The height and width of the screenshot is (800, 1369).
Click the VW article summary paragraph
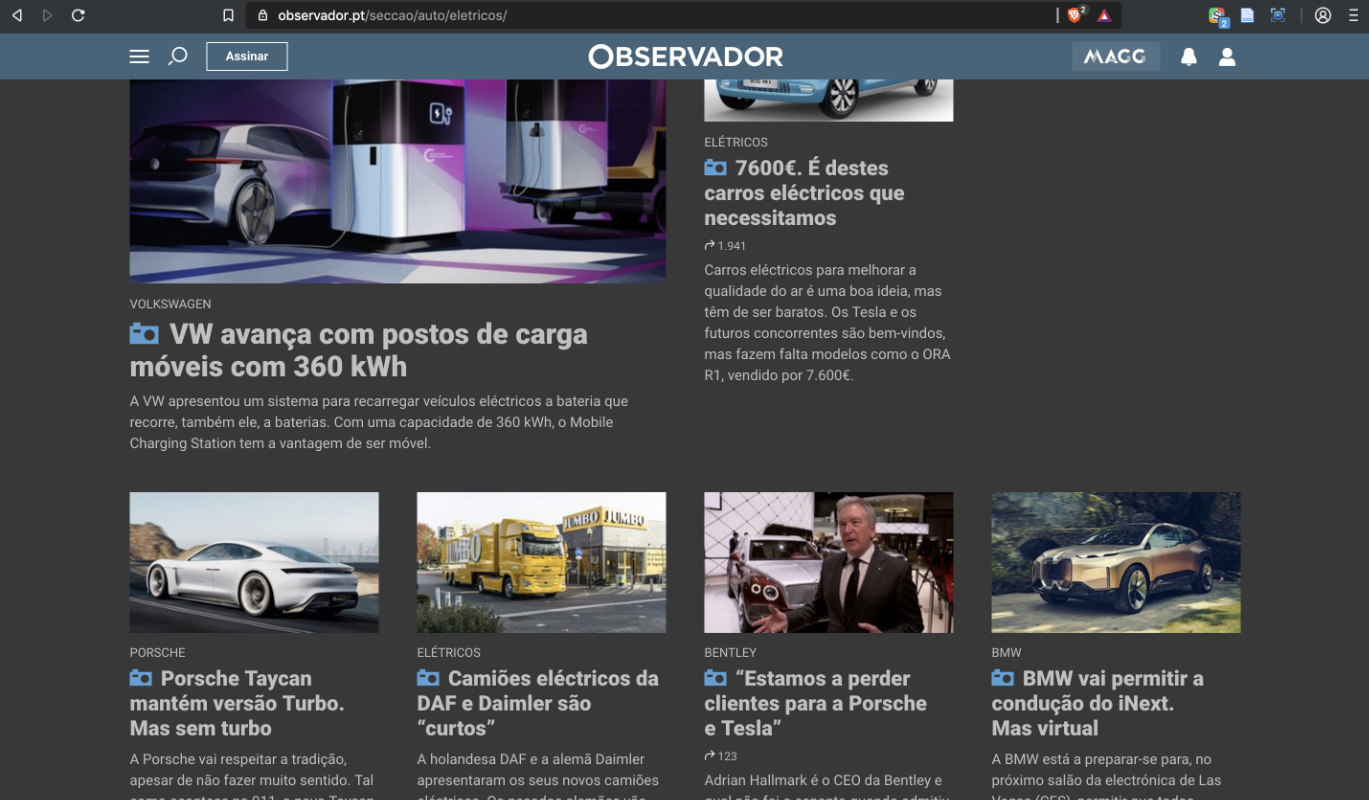click(x=379, y=422)
